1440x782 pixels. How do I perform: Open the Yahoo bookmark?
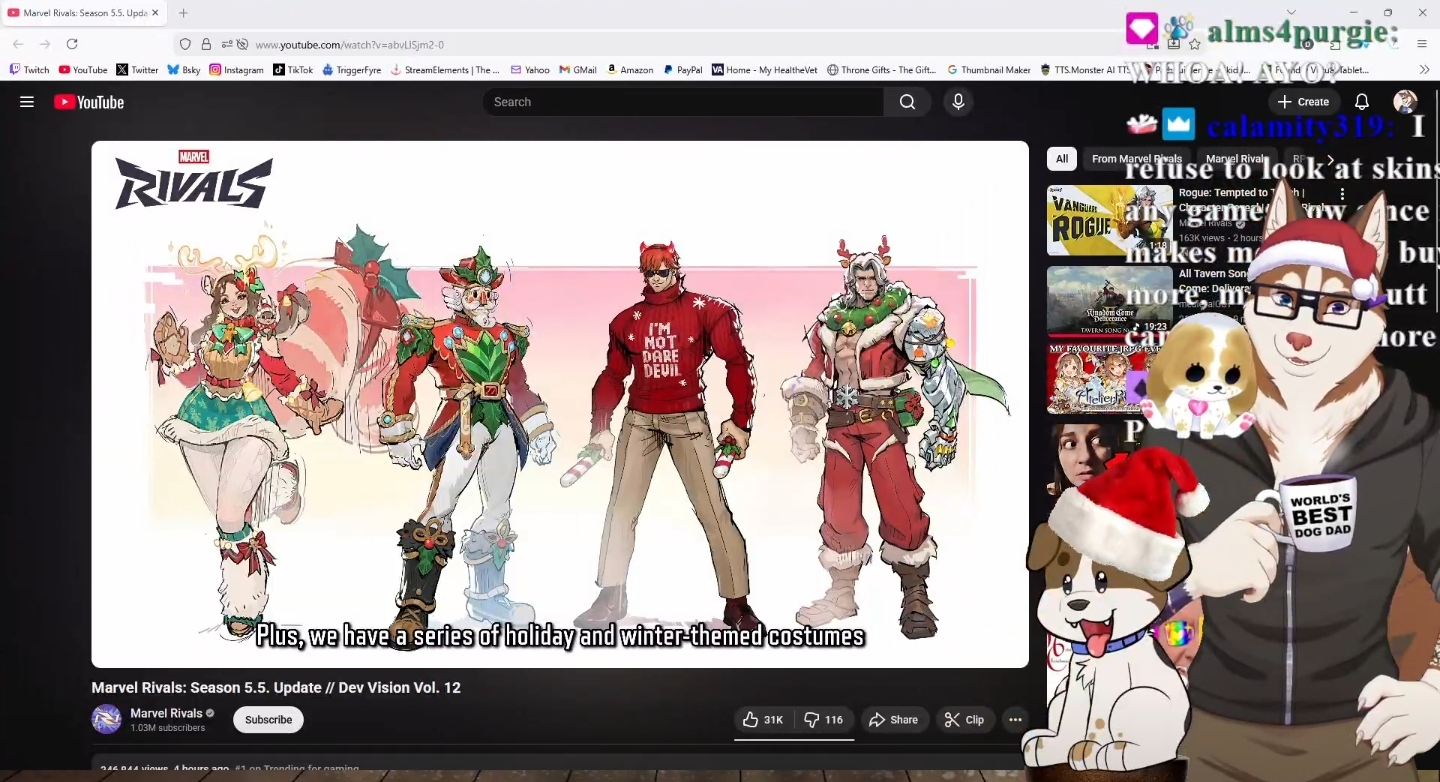coord(530,70)
